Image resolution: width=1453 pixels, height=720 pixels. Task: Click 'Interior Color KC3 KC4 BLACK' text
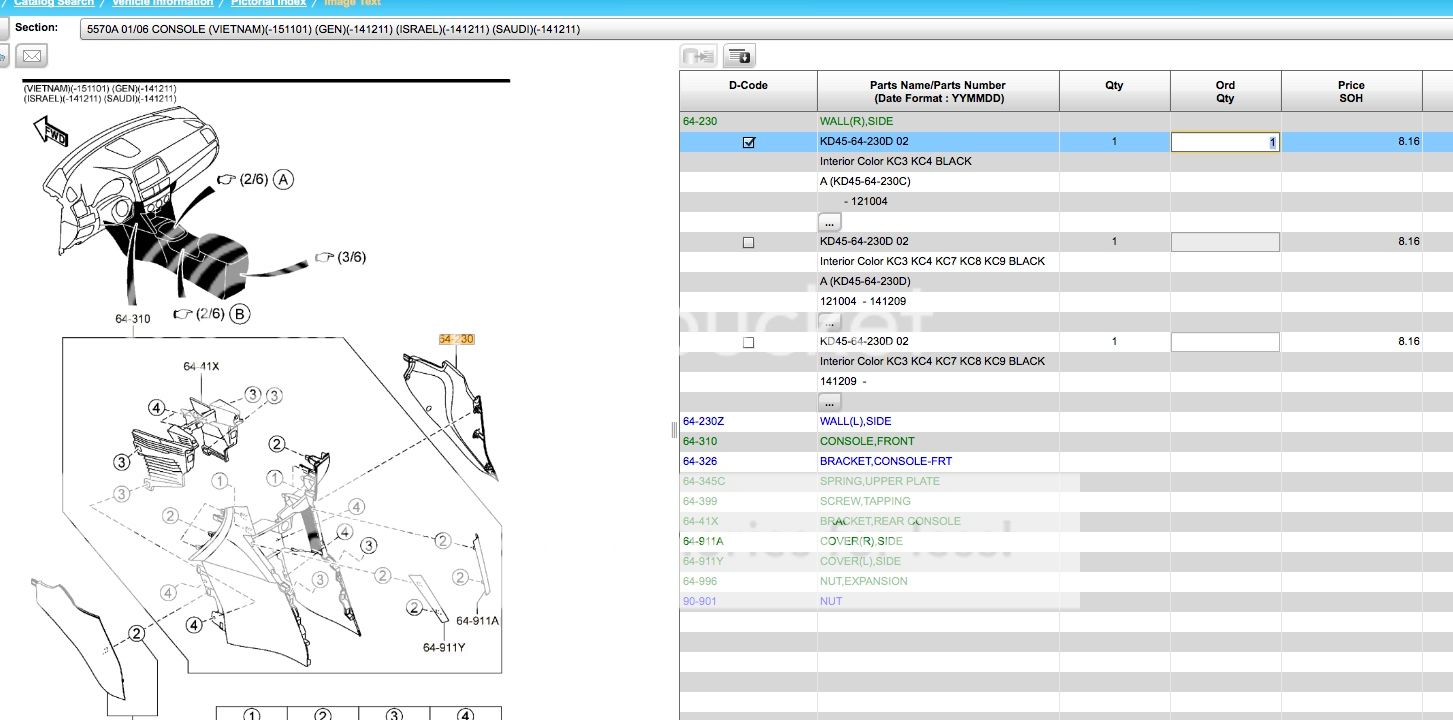896,161
